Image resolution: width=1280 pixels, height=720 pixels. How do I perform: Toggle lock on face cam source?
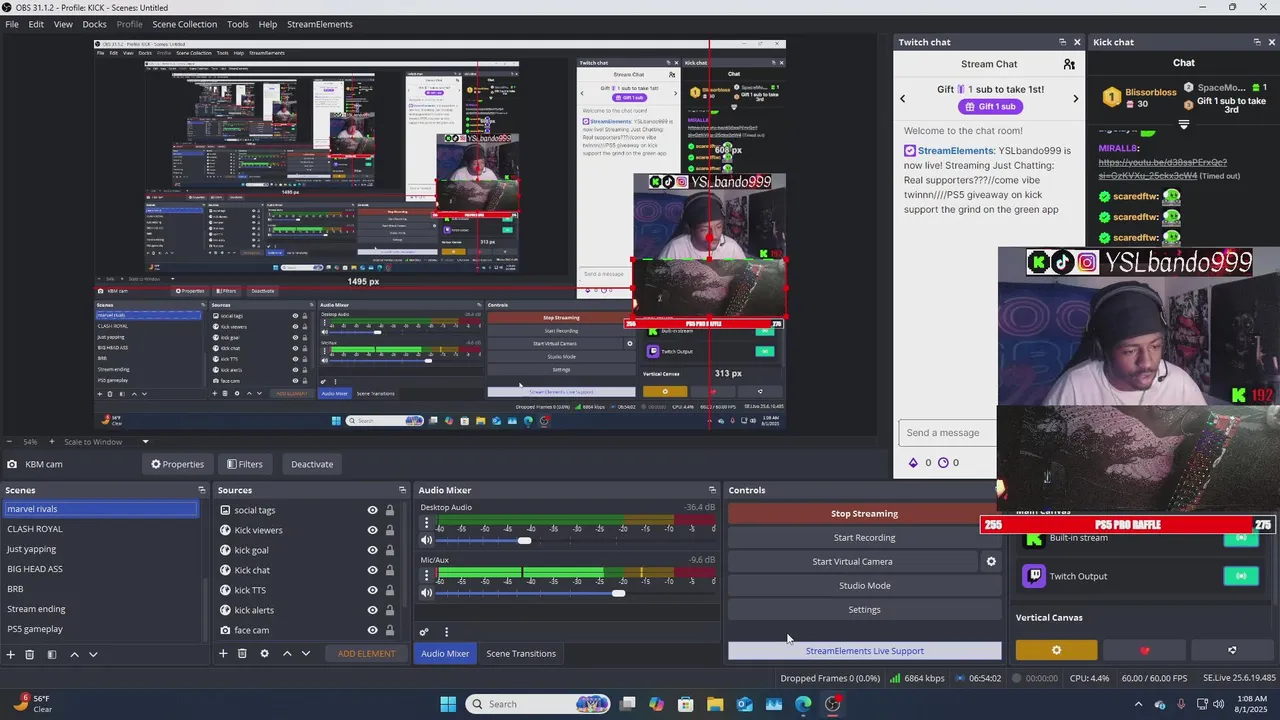[390, 630]
